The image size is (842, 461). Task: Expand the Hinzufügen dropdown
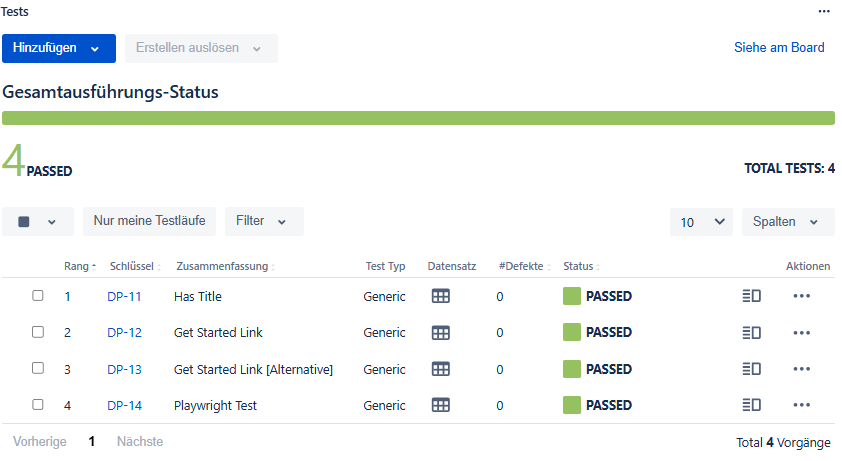(58, 48)
